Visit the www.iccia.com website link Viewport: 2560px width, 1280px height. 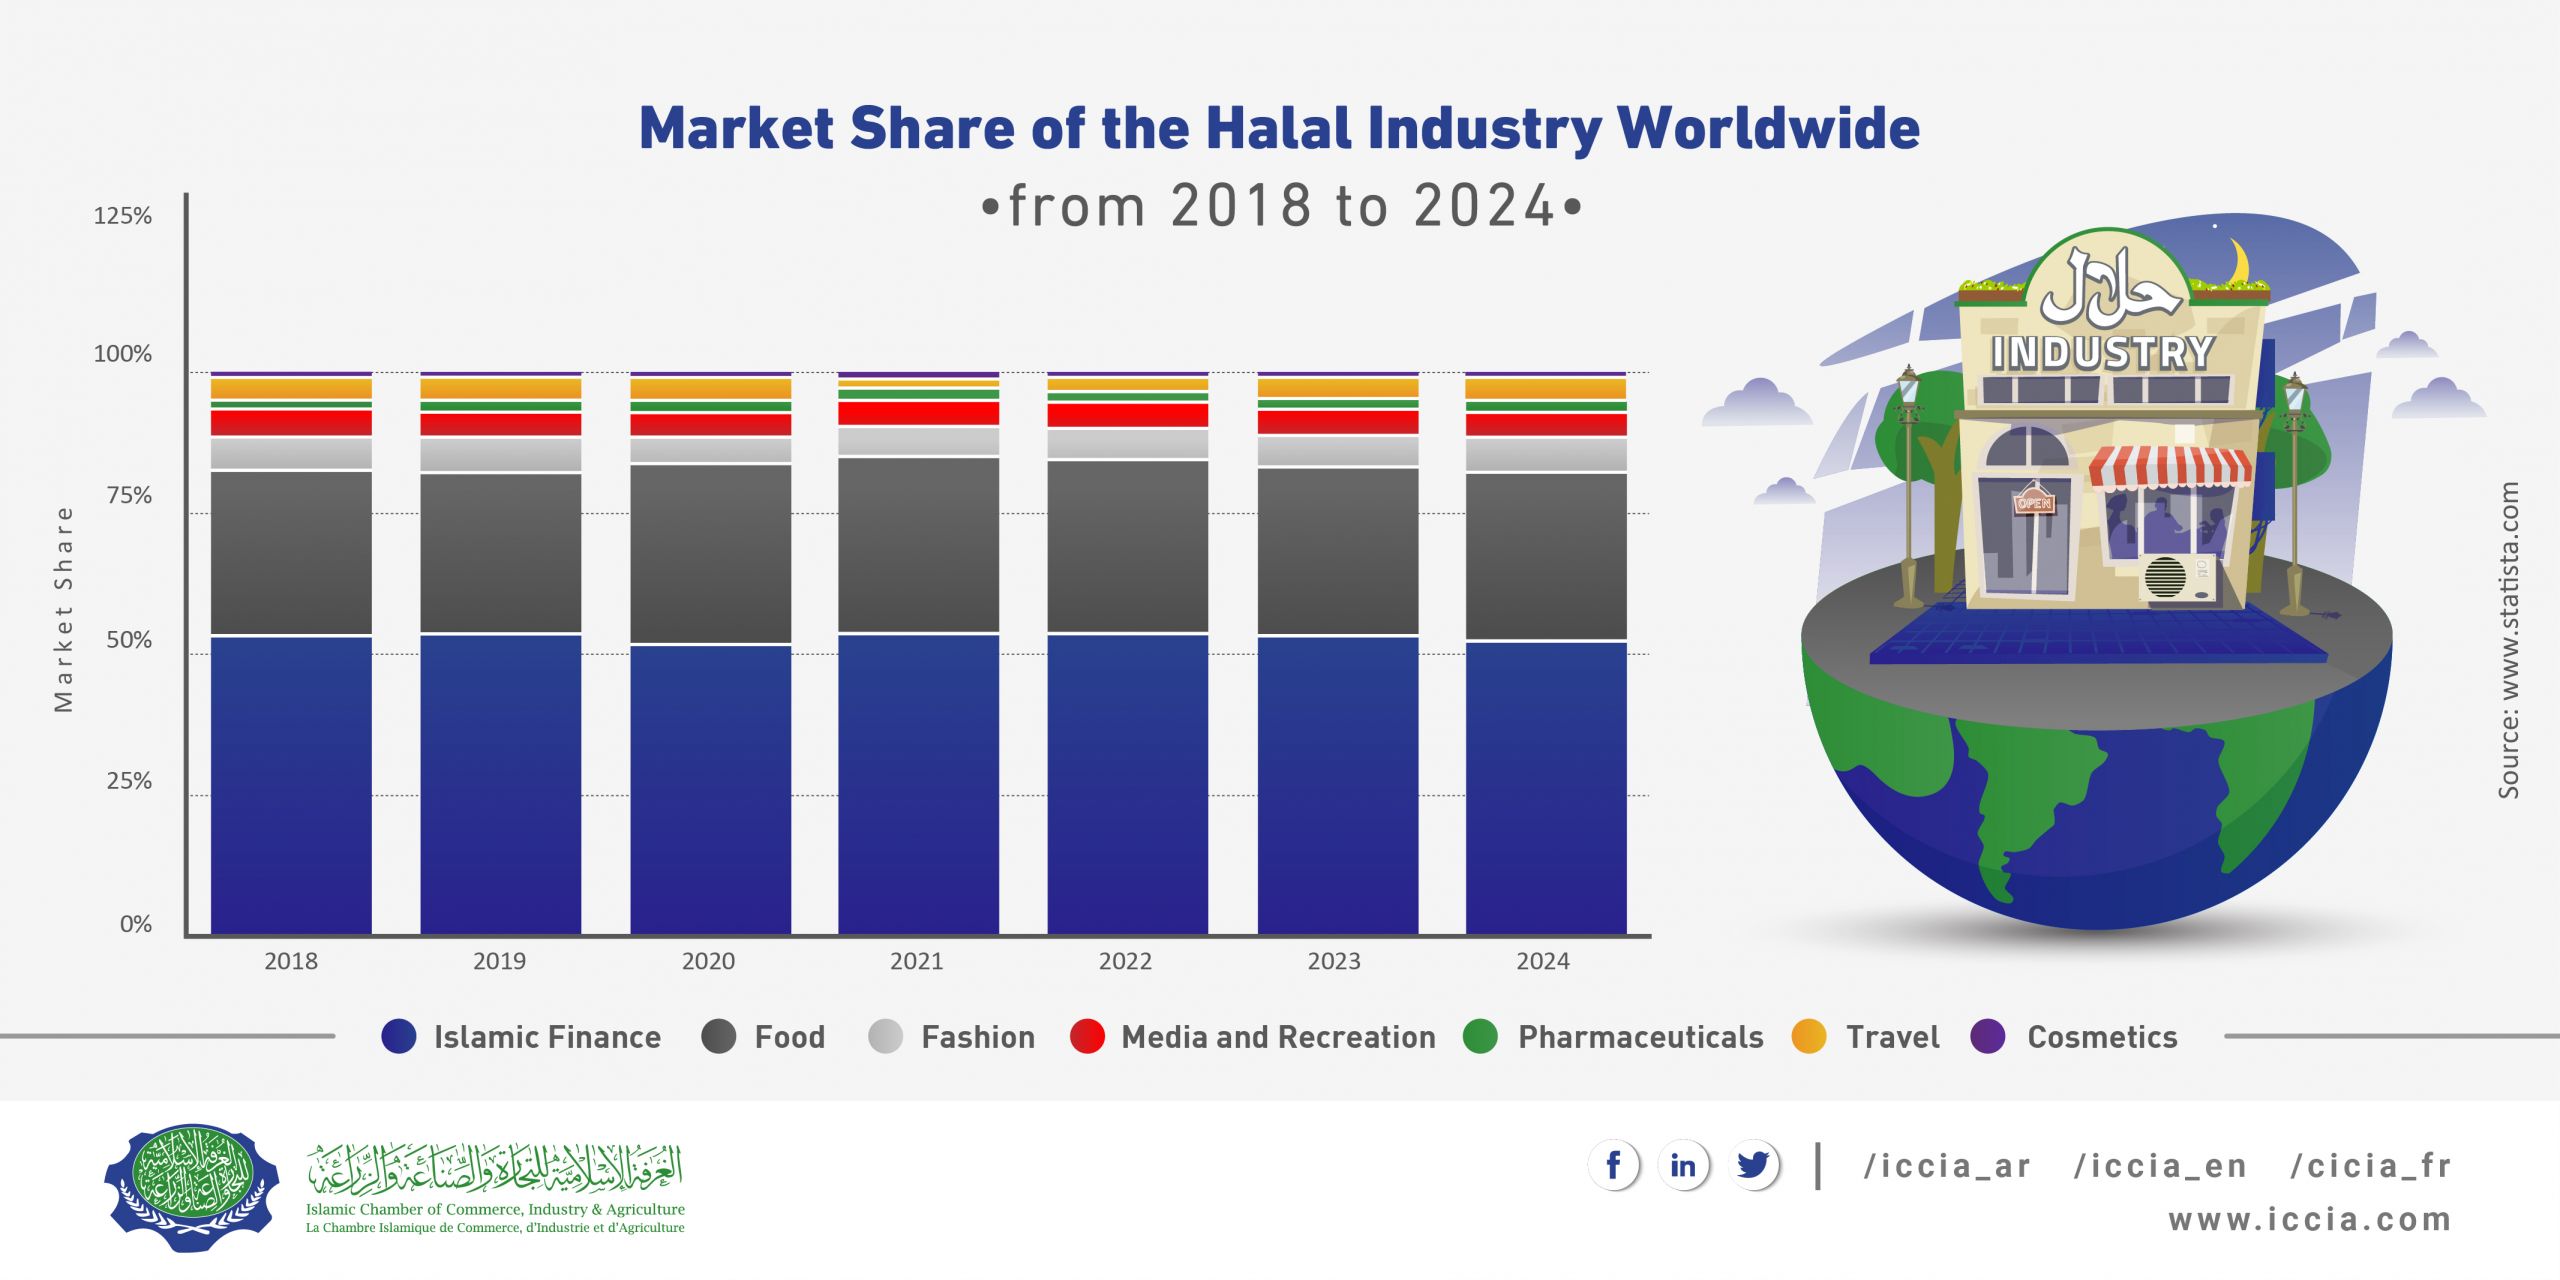click(2309, 1220)
